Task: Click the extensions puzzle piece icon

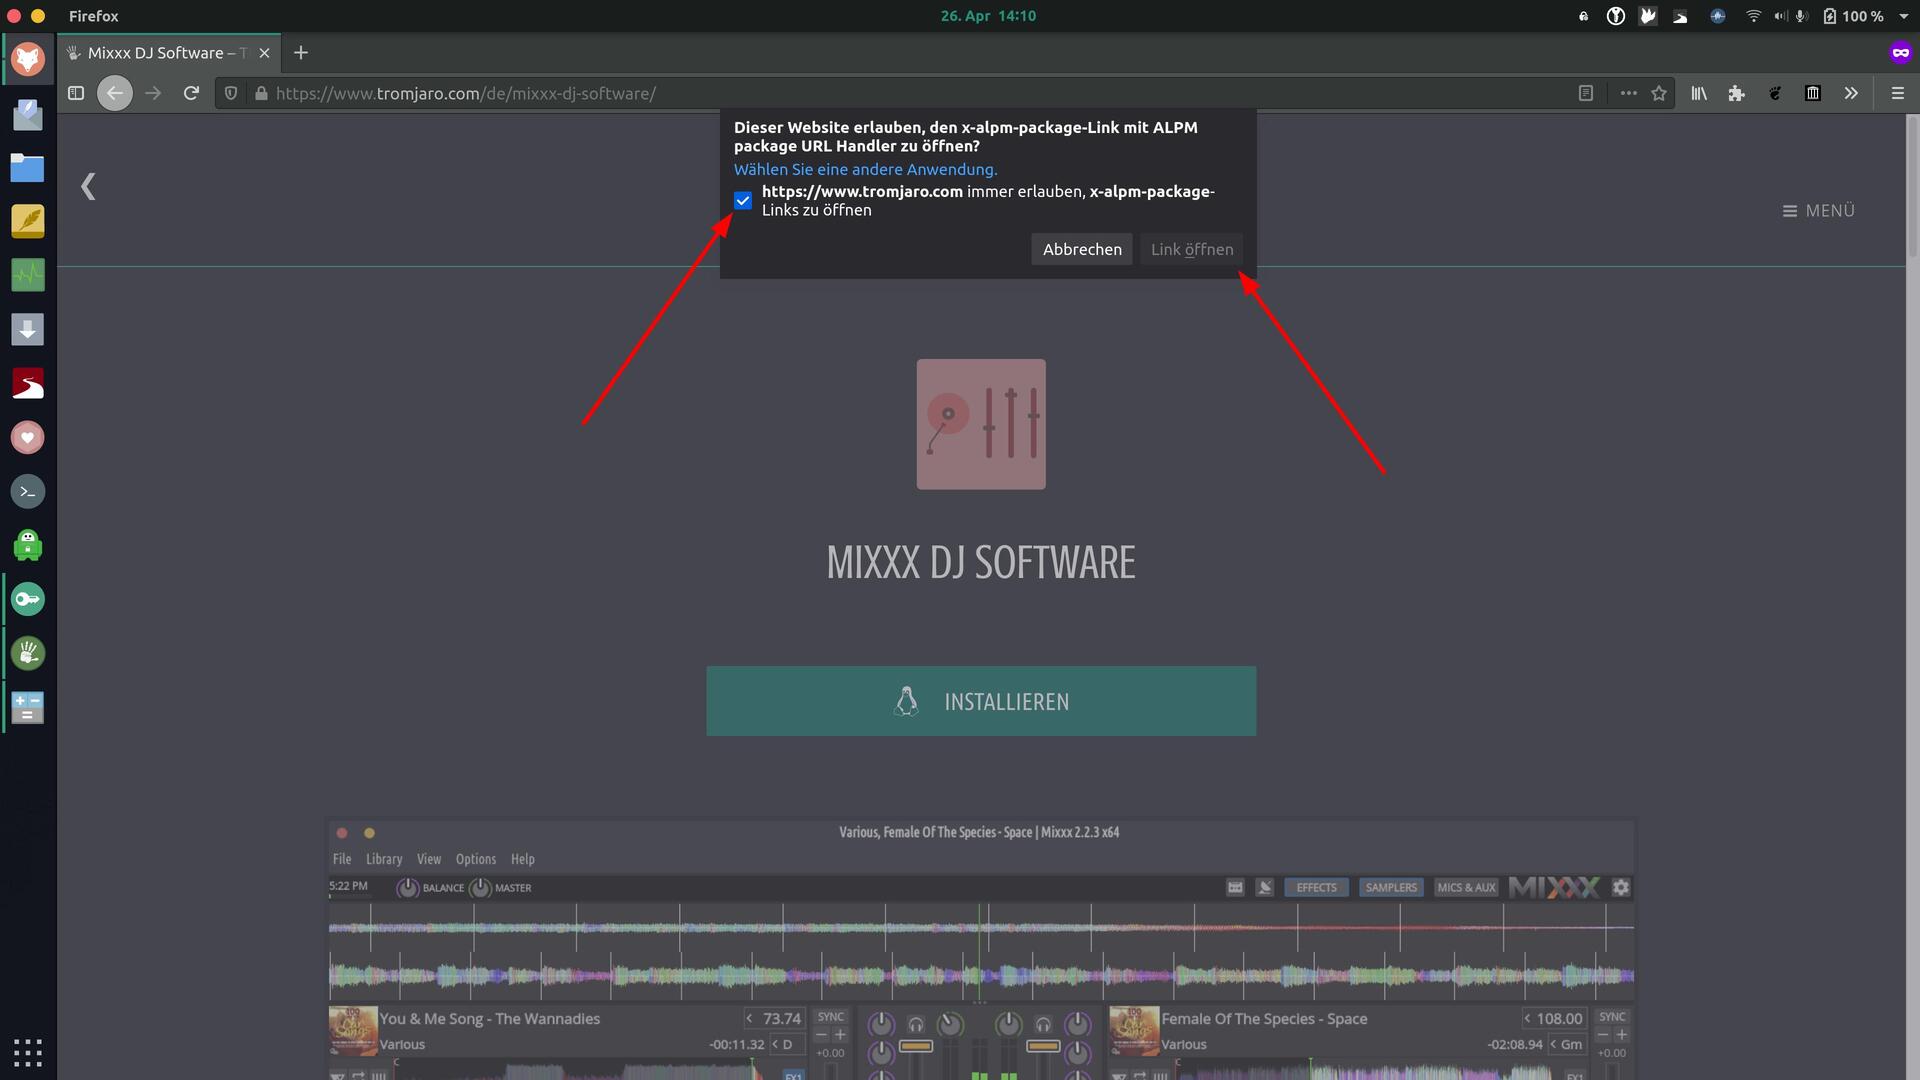Action: pos(1737,93)
